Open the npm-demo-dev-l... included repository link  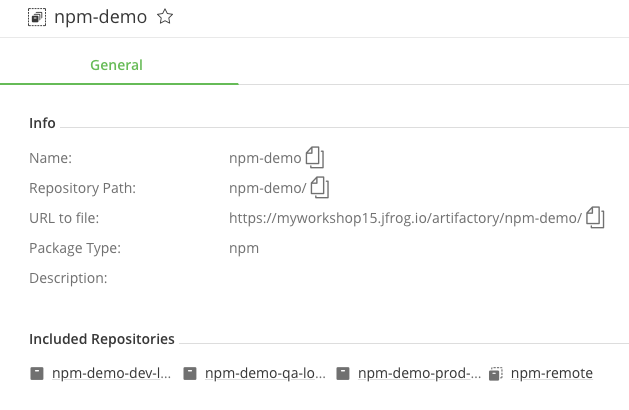(112, 373)
